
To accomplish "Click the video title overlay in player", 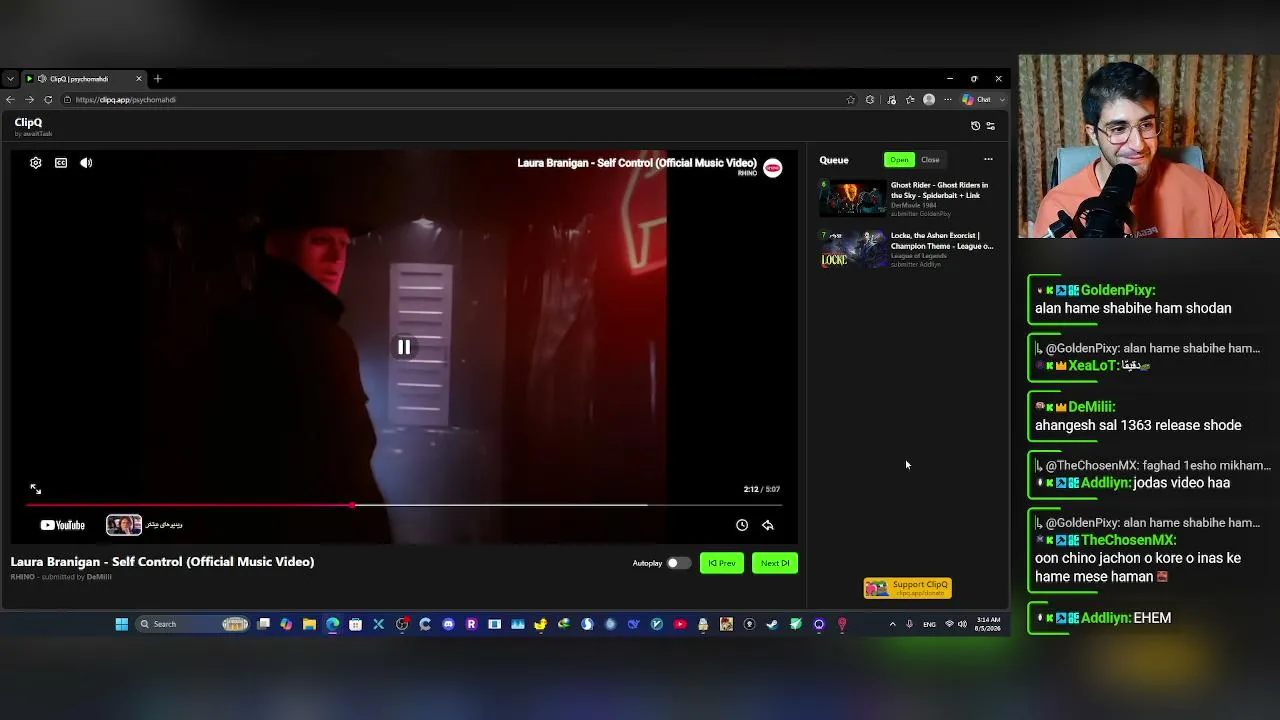I will [x=637, y=163].
